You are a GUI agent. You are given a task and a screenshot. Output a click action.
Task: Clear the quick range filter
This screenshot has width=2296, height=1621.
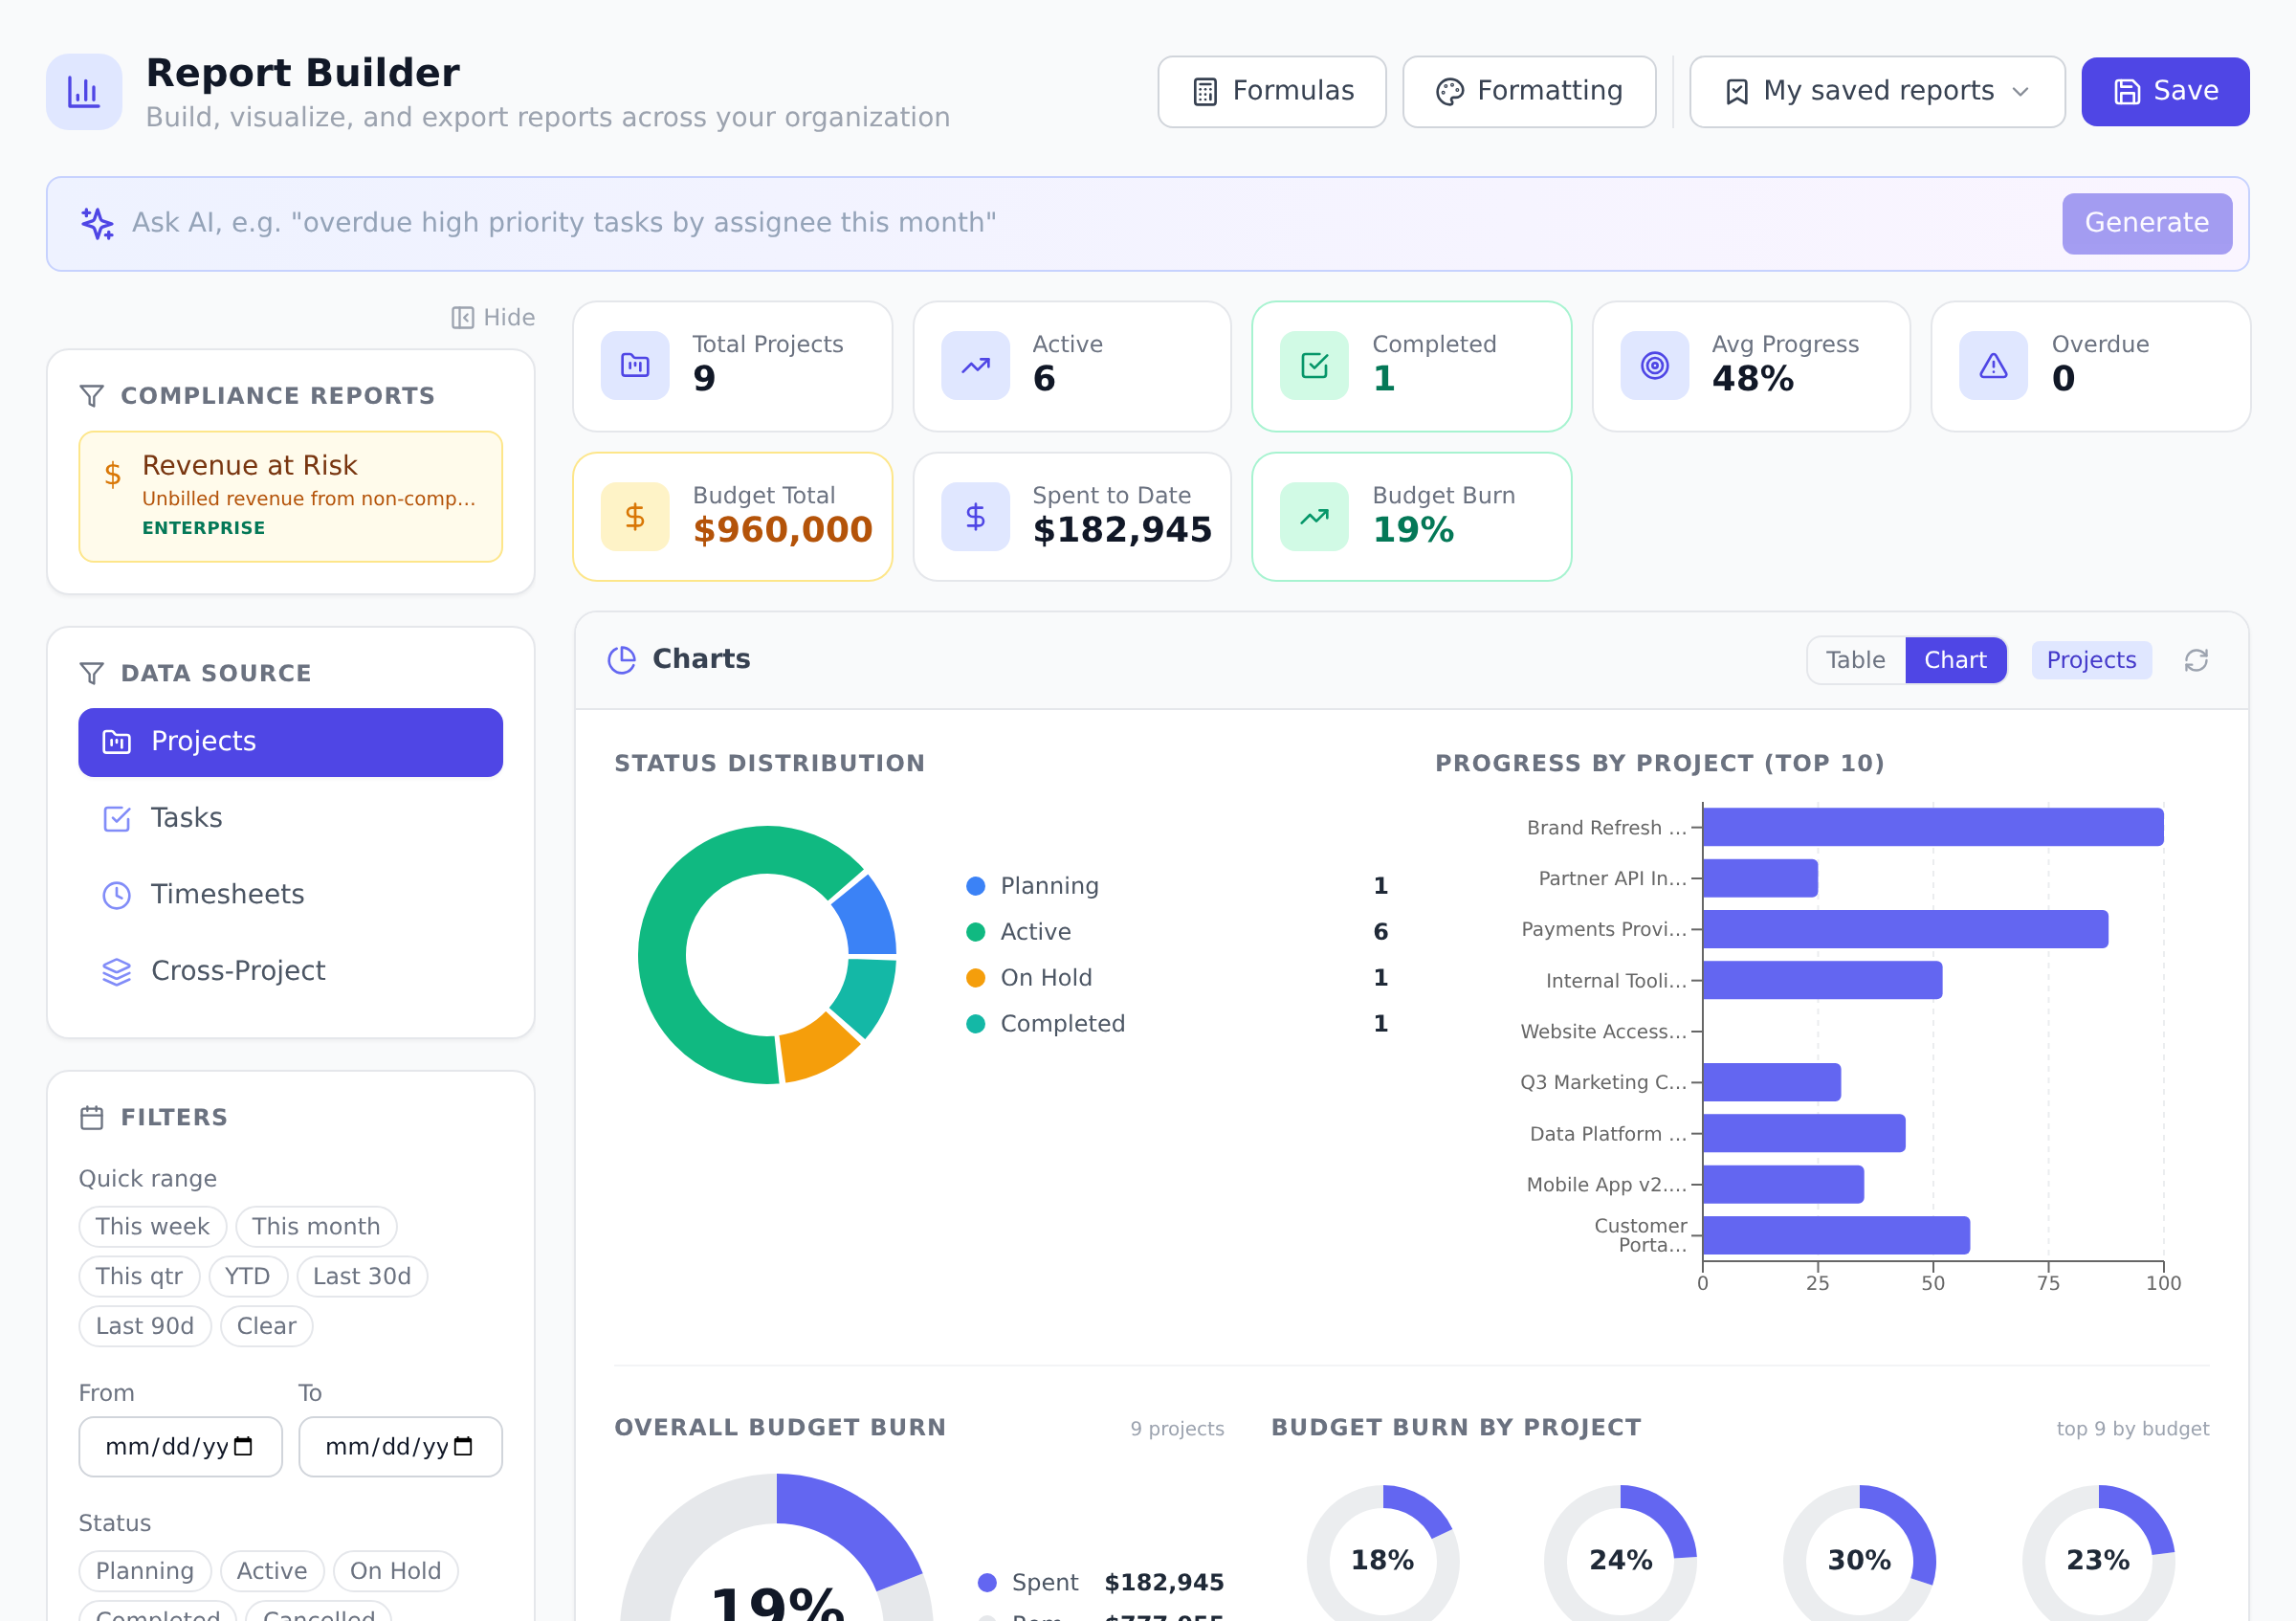coord(266,1326)
